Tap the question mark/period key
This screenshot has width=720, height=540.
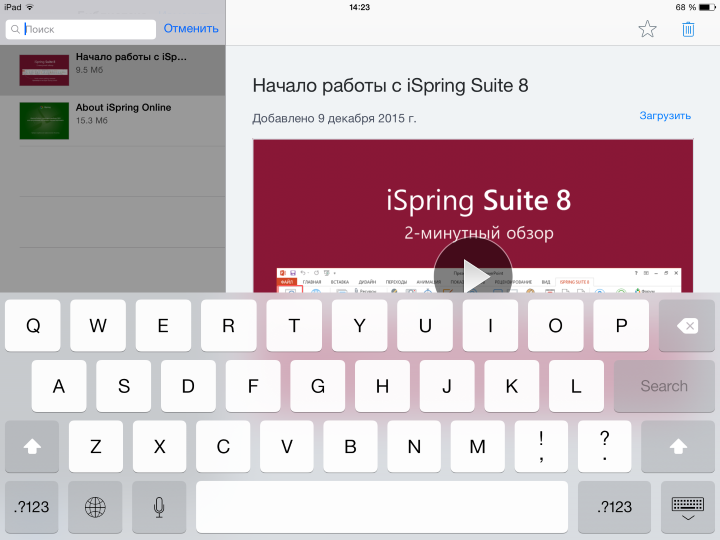605,446
